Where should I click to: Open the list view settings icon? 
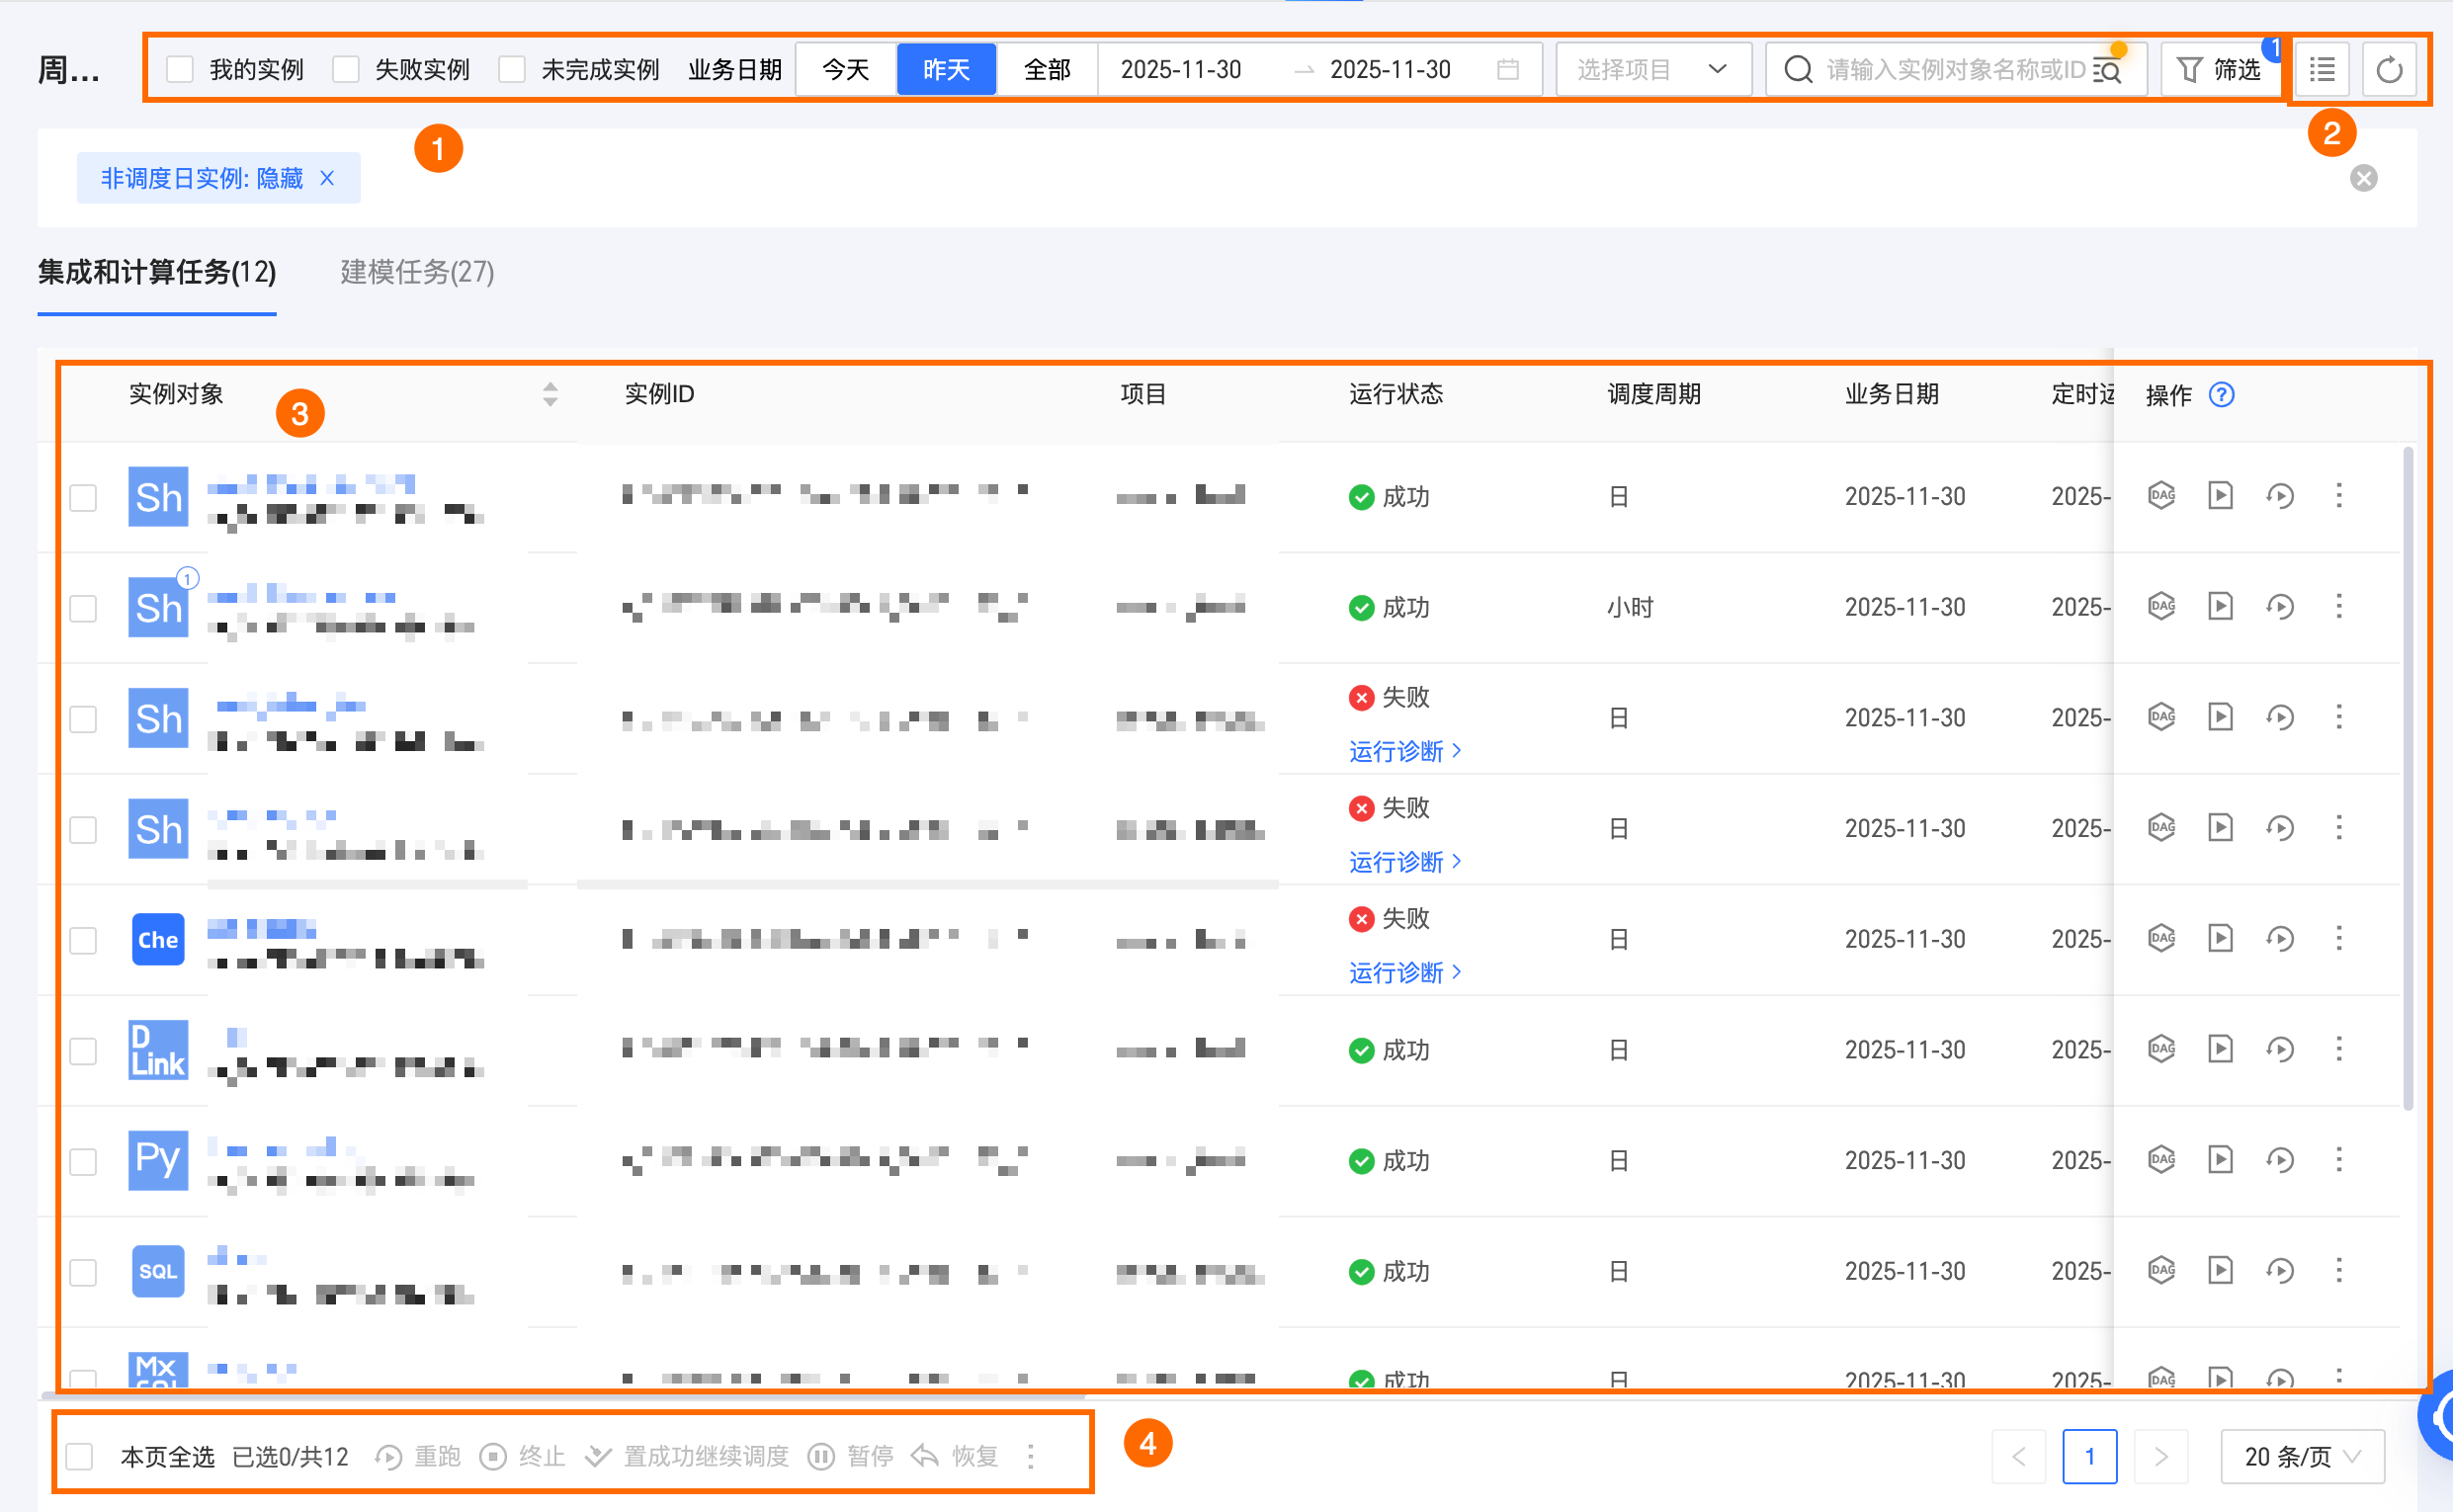[2321, 69]
